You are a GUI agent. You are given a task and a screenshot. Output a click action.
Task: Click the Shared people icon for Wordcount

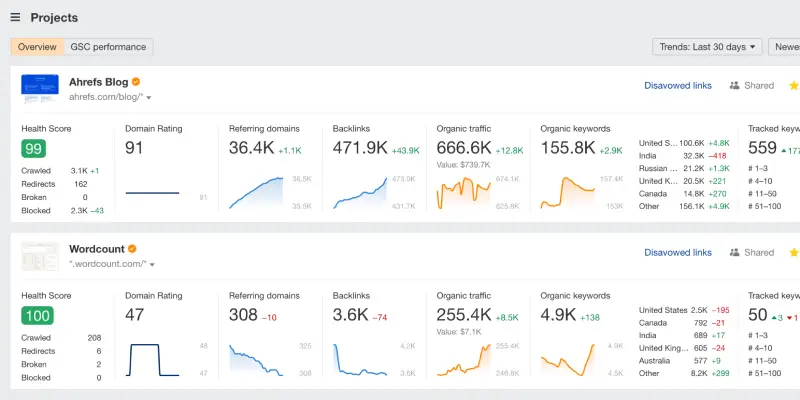pyautogui.click(x=735, y=253)
